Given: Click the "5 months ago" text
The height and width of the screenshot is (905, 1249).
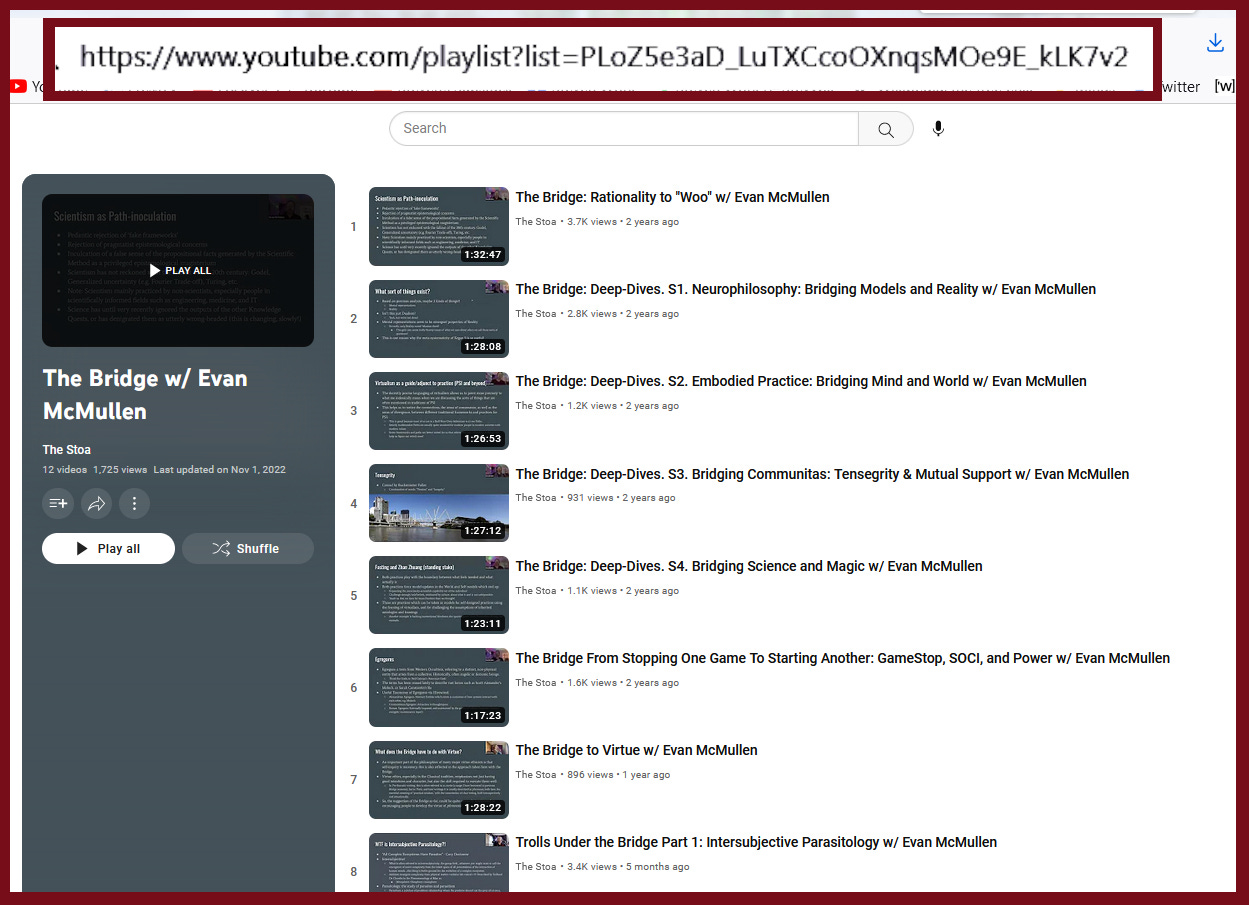Looking at the screenshot, I should pos(658,867).
